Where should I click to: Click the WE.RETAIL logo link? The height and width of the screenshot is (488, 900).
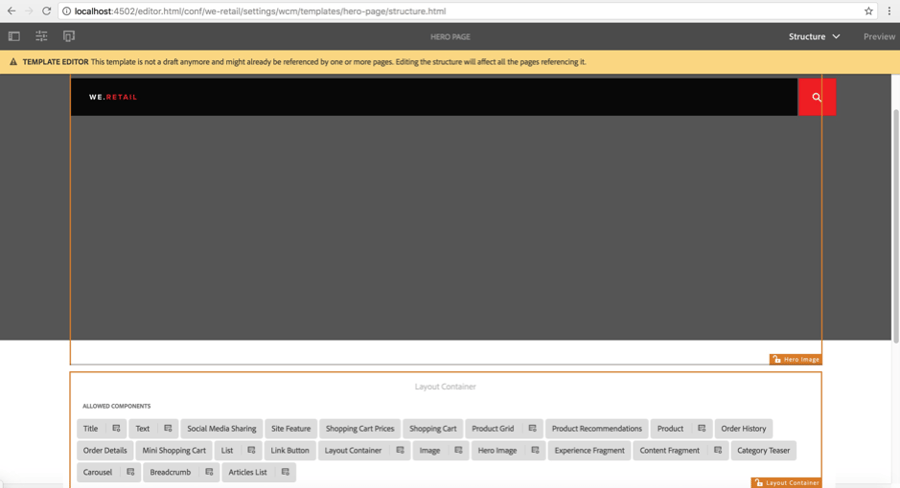pyautogui.click(x=113, y=97)
